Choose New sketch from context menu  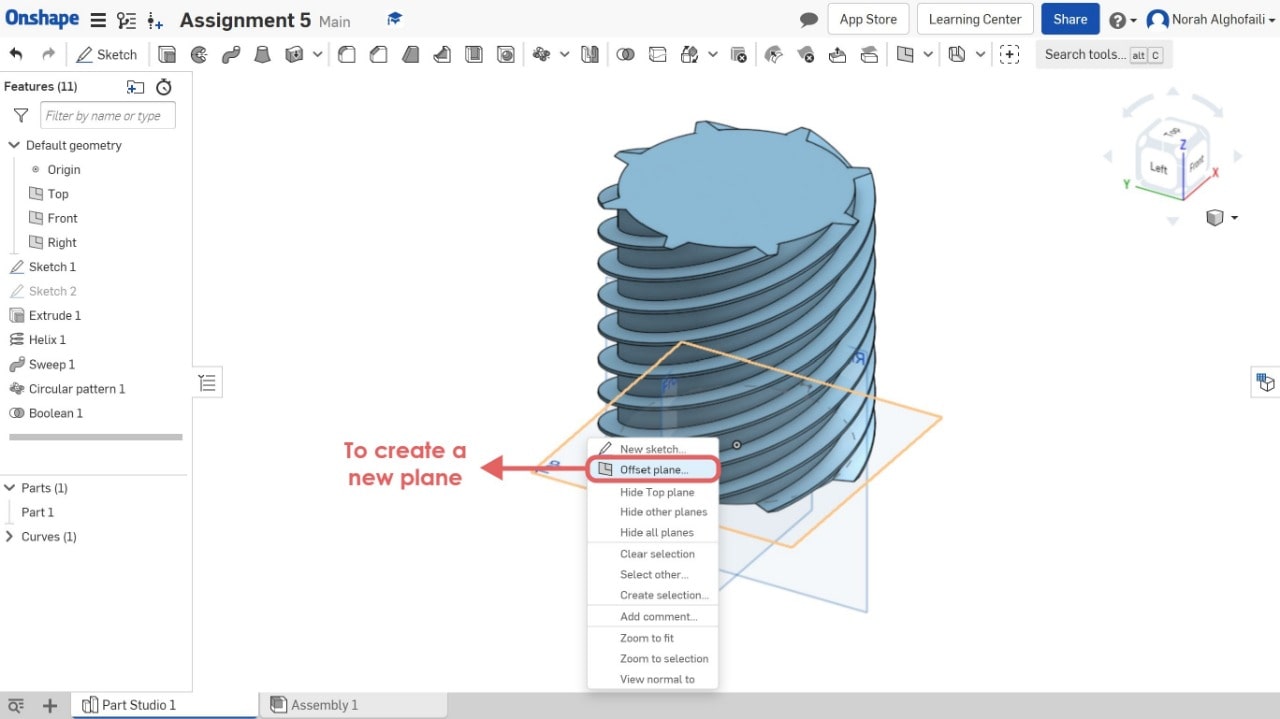click(652, 449)
